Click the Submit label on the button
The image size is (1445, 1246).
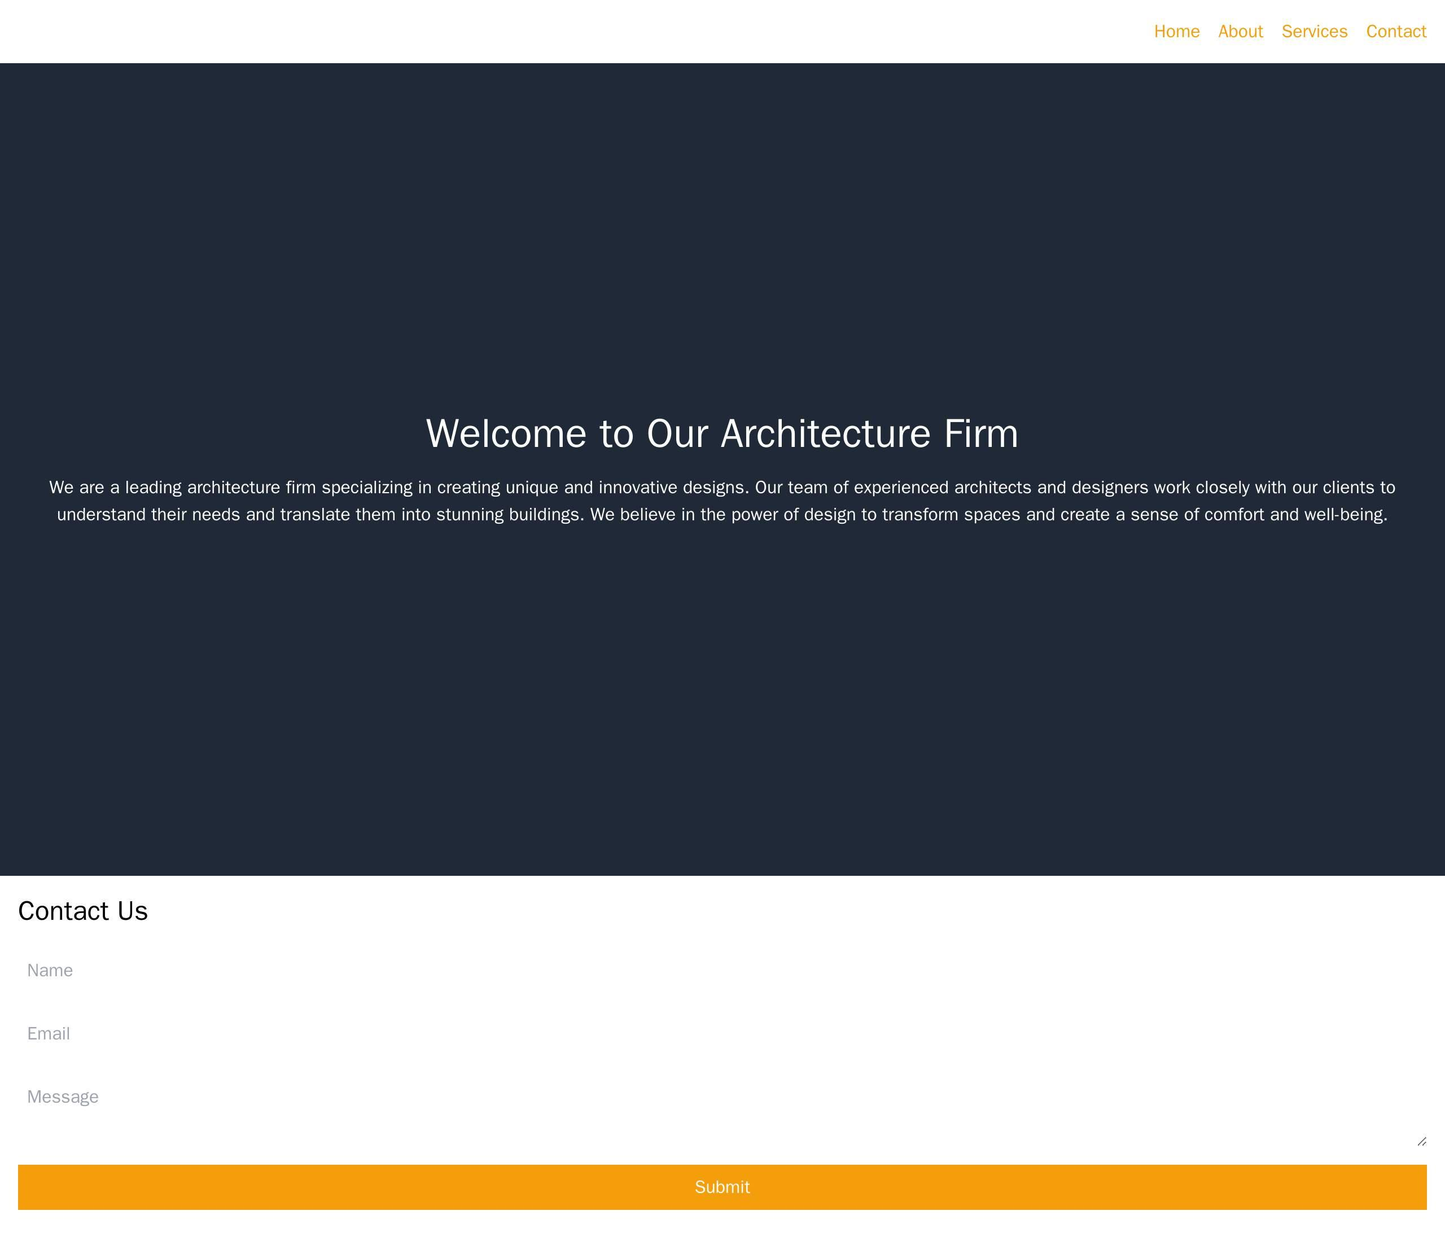722,1187
